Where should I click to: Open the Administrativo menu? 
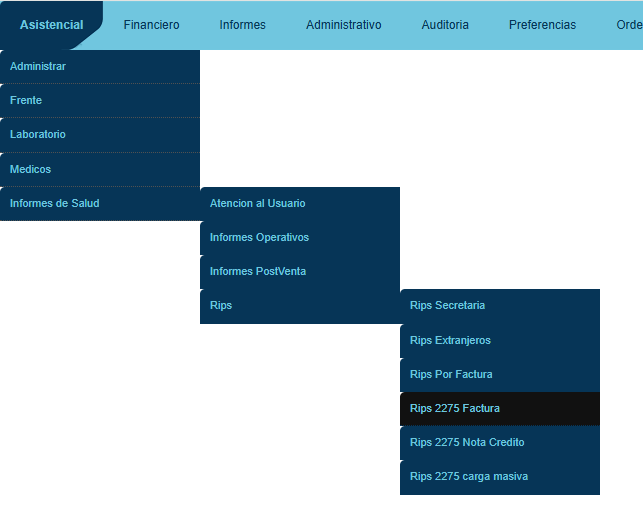click(x=343, y=25)
